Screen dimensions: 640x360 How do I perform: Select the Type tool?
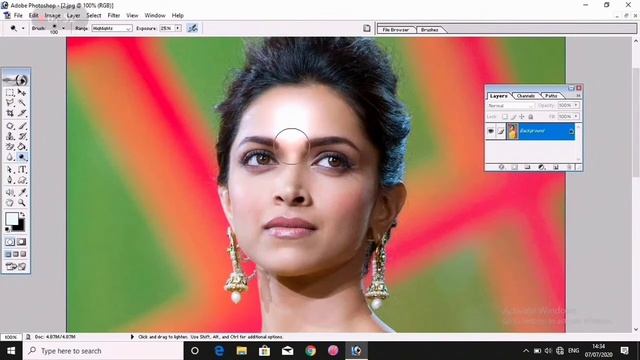[x=22, y=169]
